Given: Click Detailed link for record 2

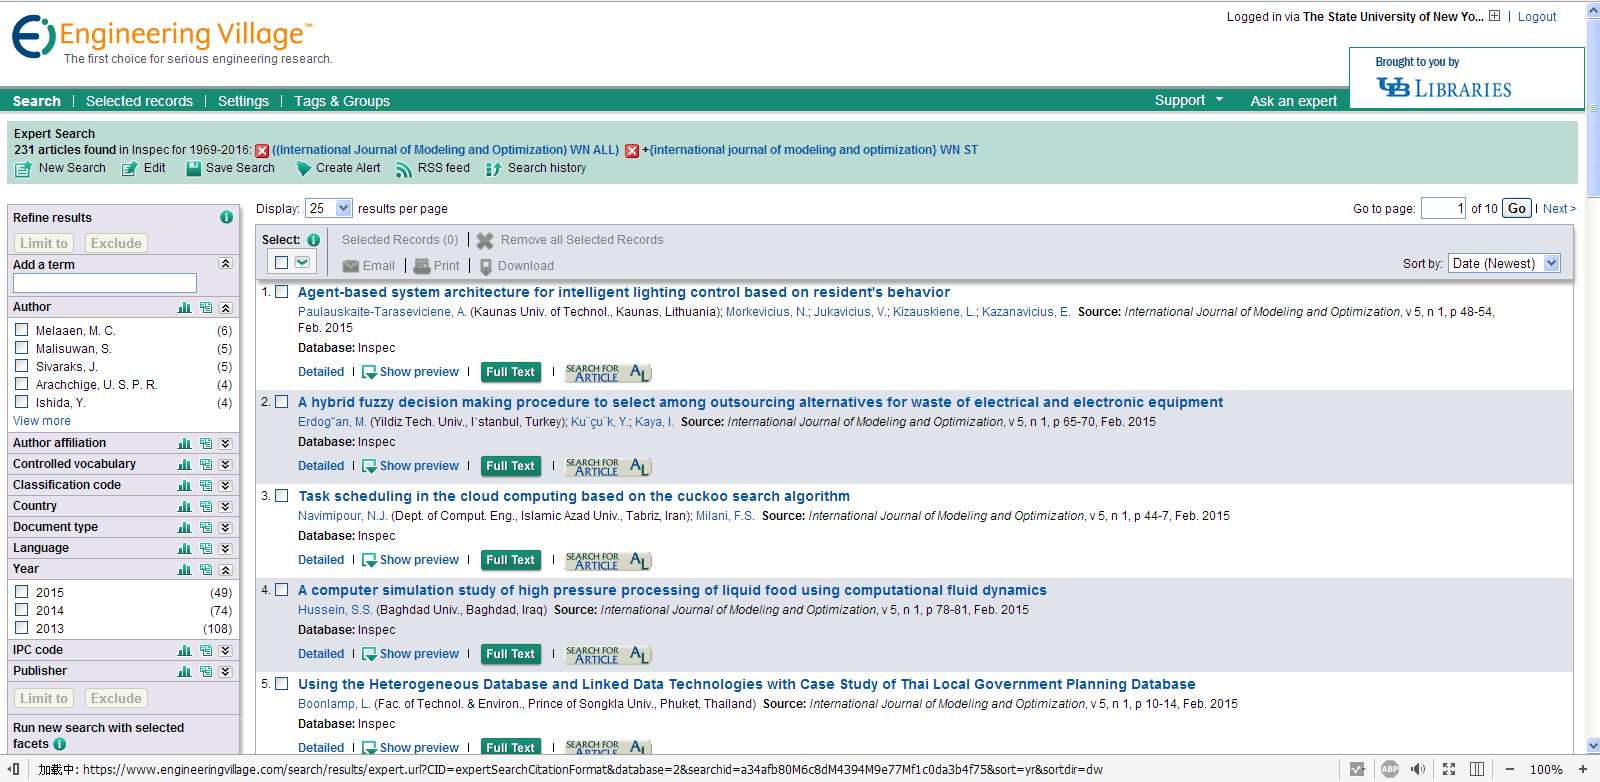Looking at the screenshot, I should (321, 466).
